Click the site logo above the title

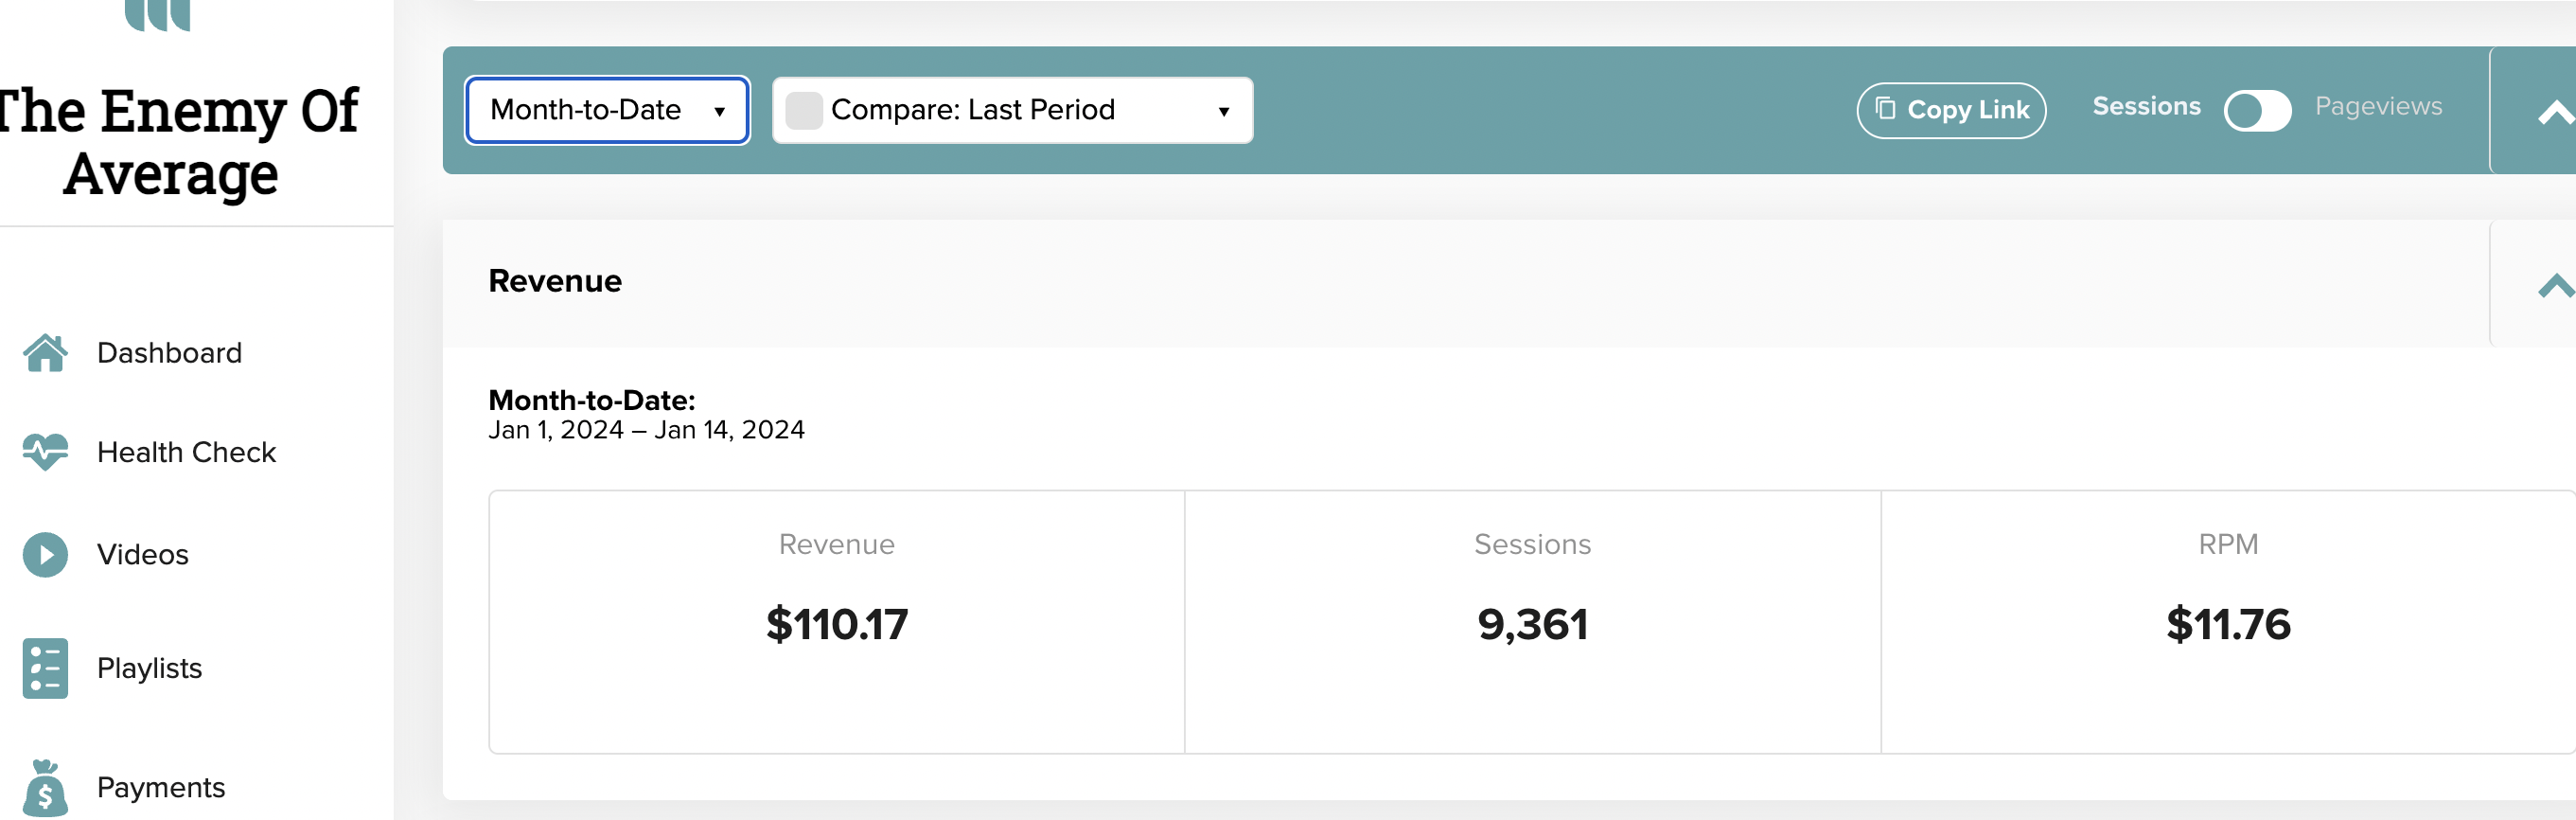click(157, 15)
